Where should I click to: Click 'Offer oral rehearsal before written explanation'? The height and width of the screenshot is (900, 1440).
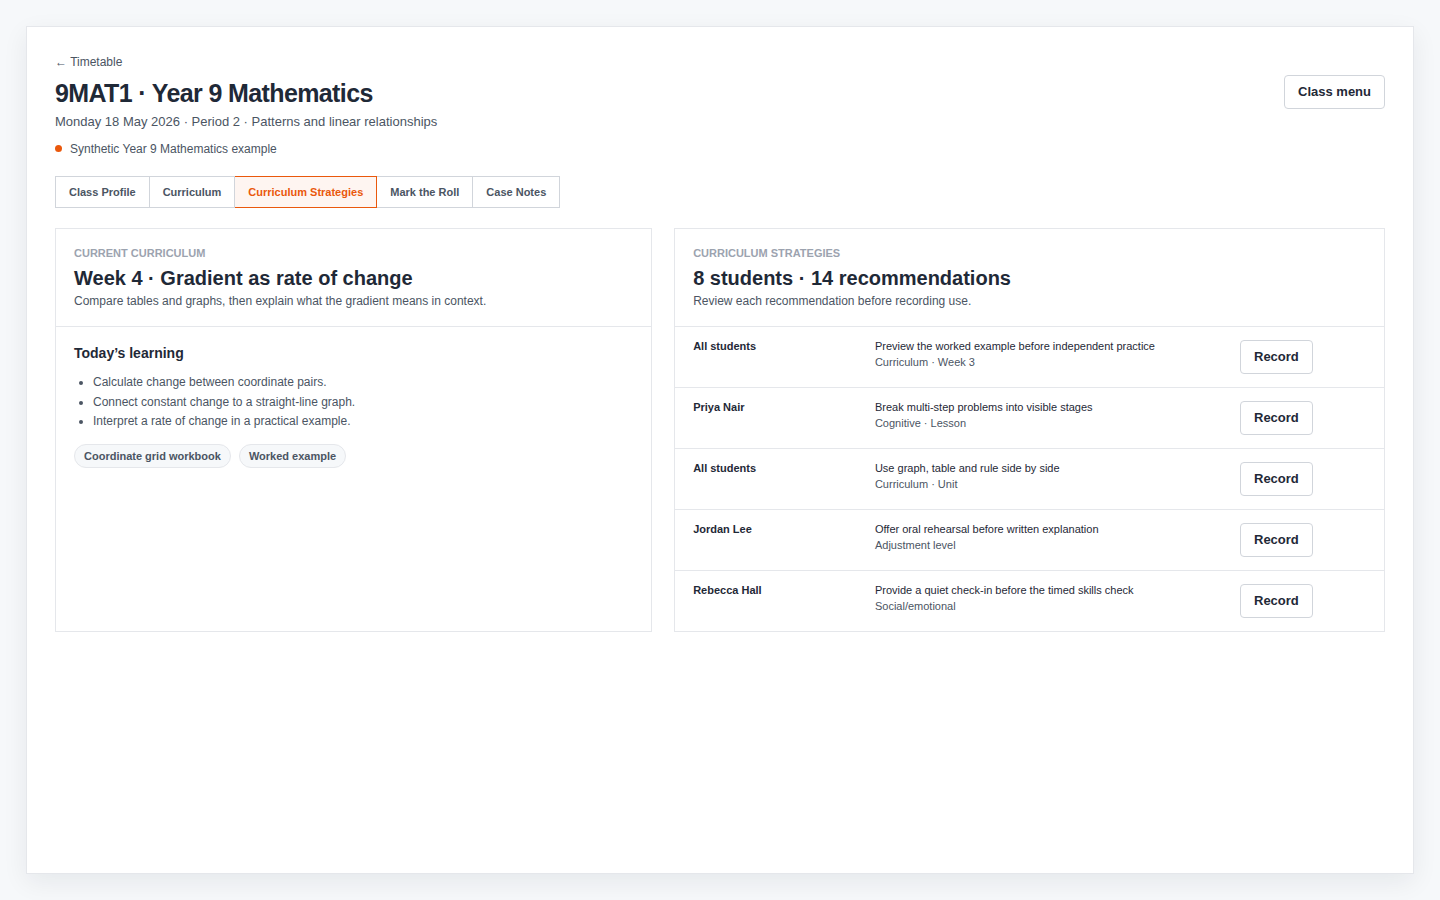(986, 529)
